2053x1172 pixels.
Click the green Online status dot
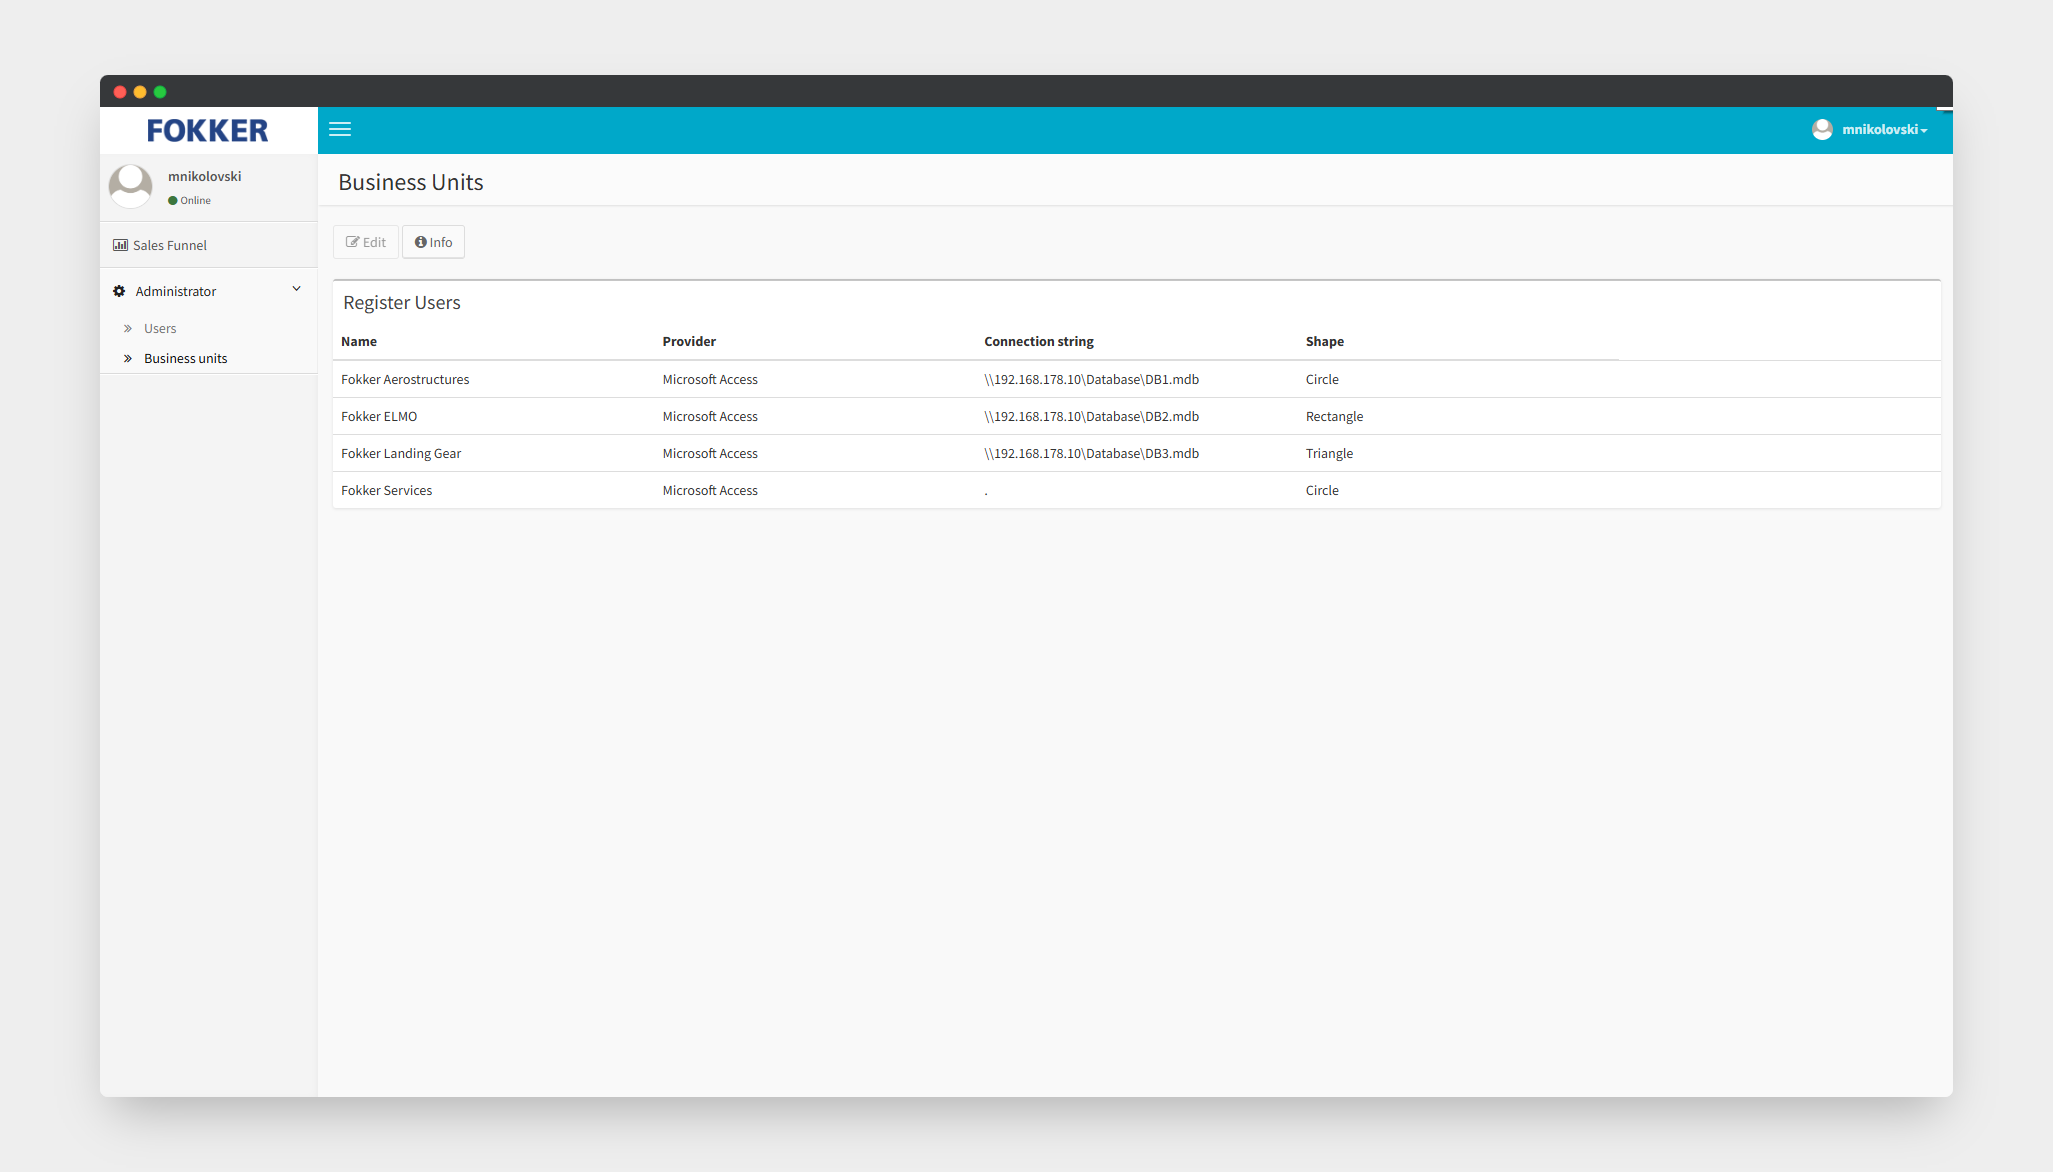173,201
